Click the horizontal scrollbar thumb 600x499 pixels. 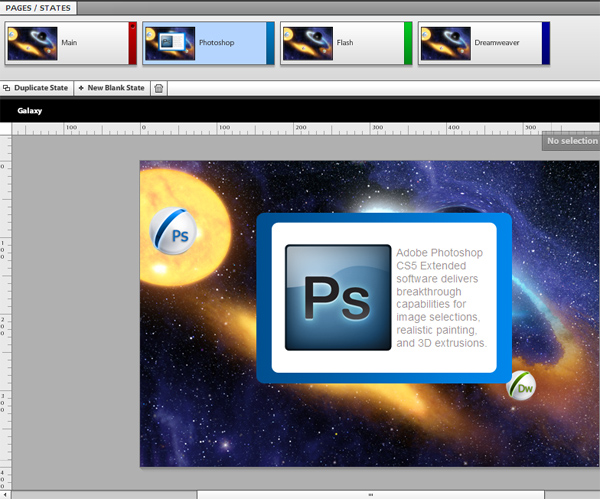pyautogui.click(x=370, y=495)
